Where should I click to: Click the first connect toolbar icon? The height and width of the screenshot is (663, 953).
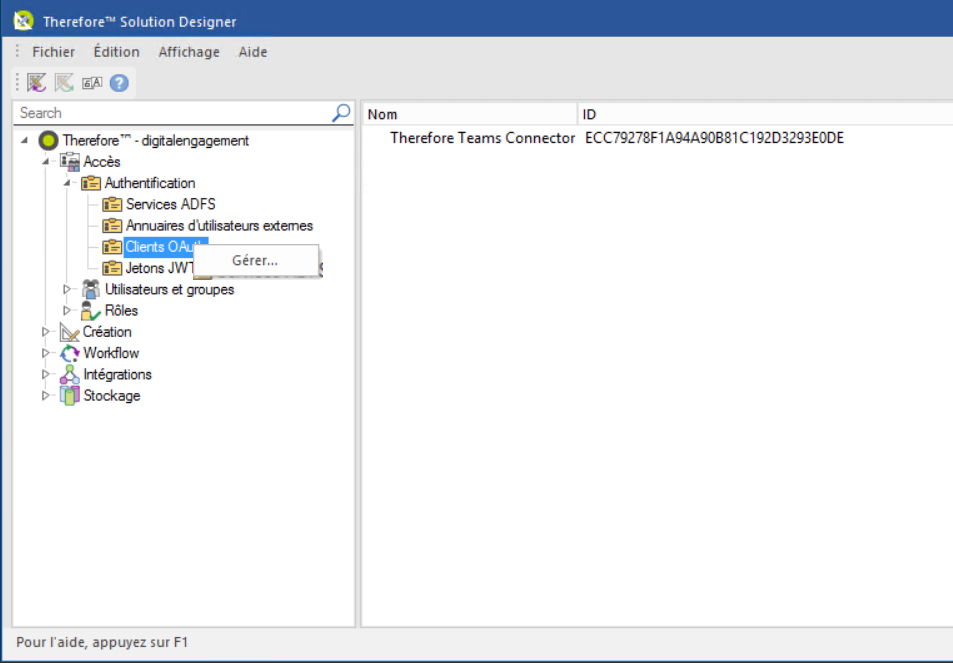(37, 83)
